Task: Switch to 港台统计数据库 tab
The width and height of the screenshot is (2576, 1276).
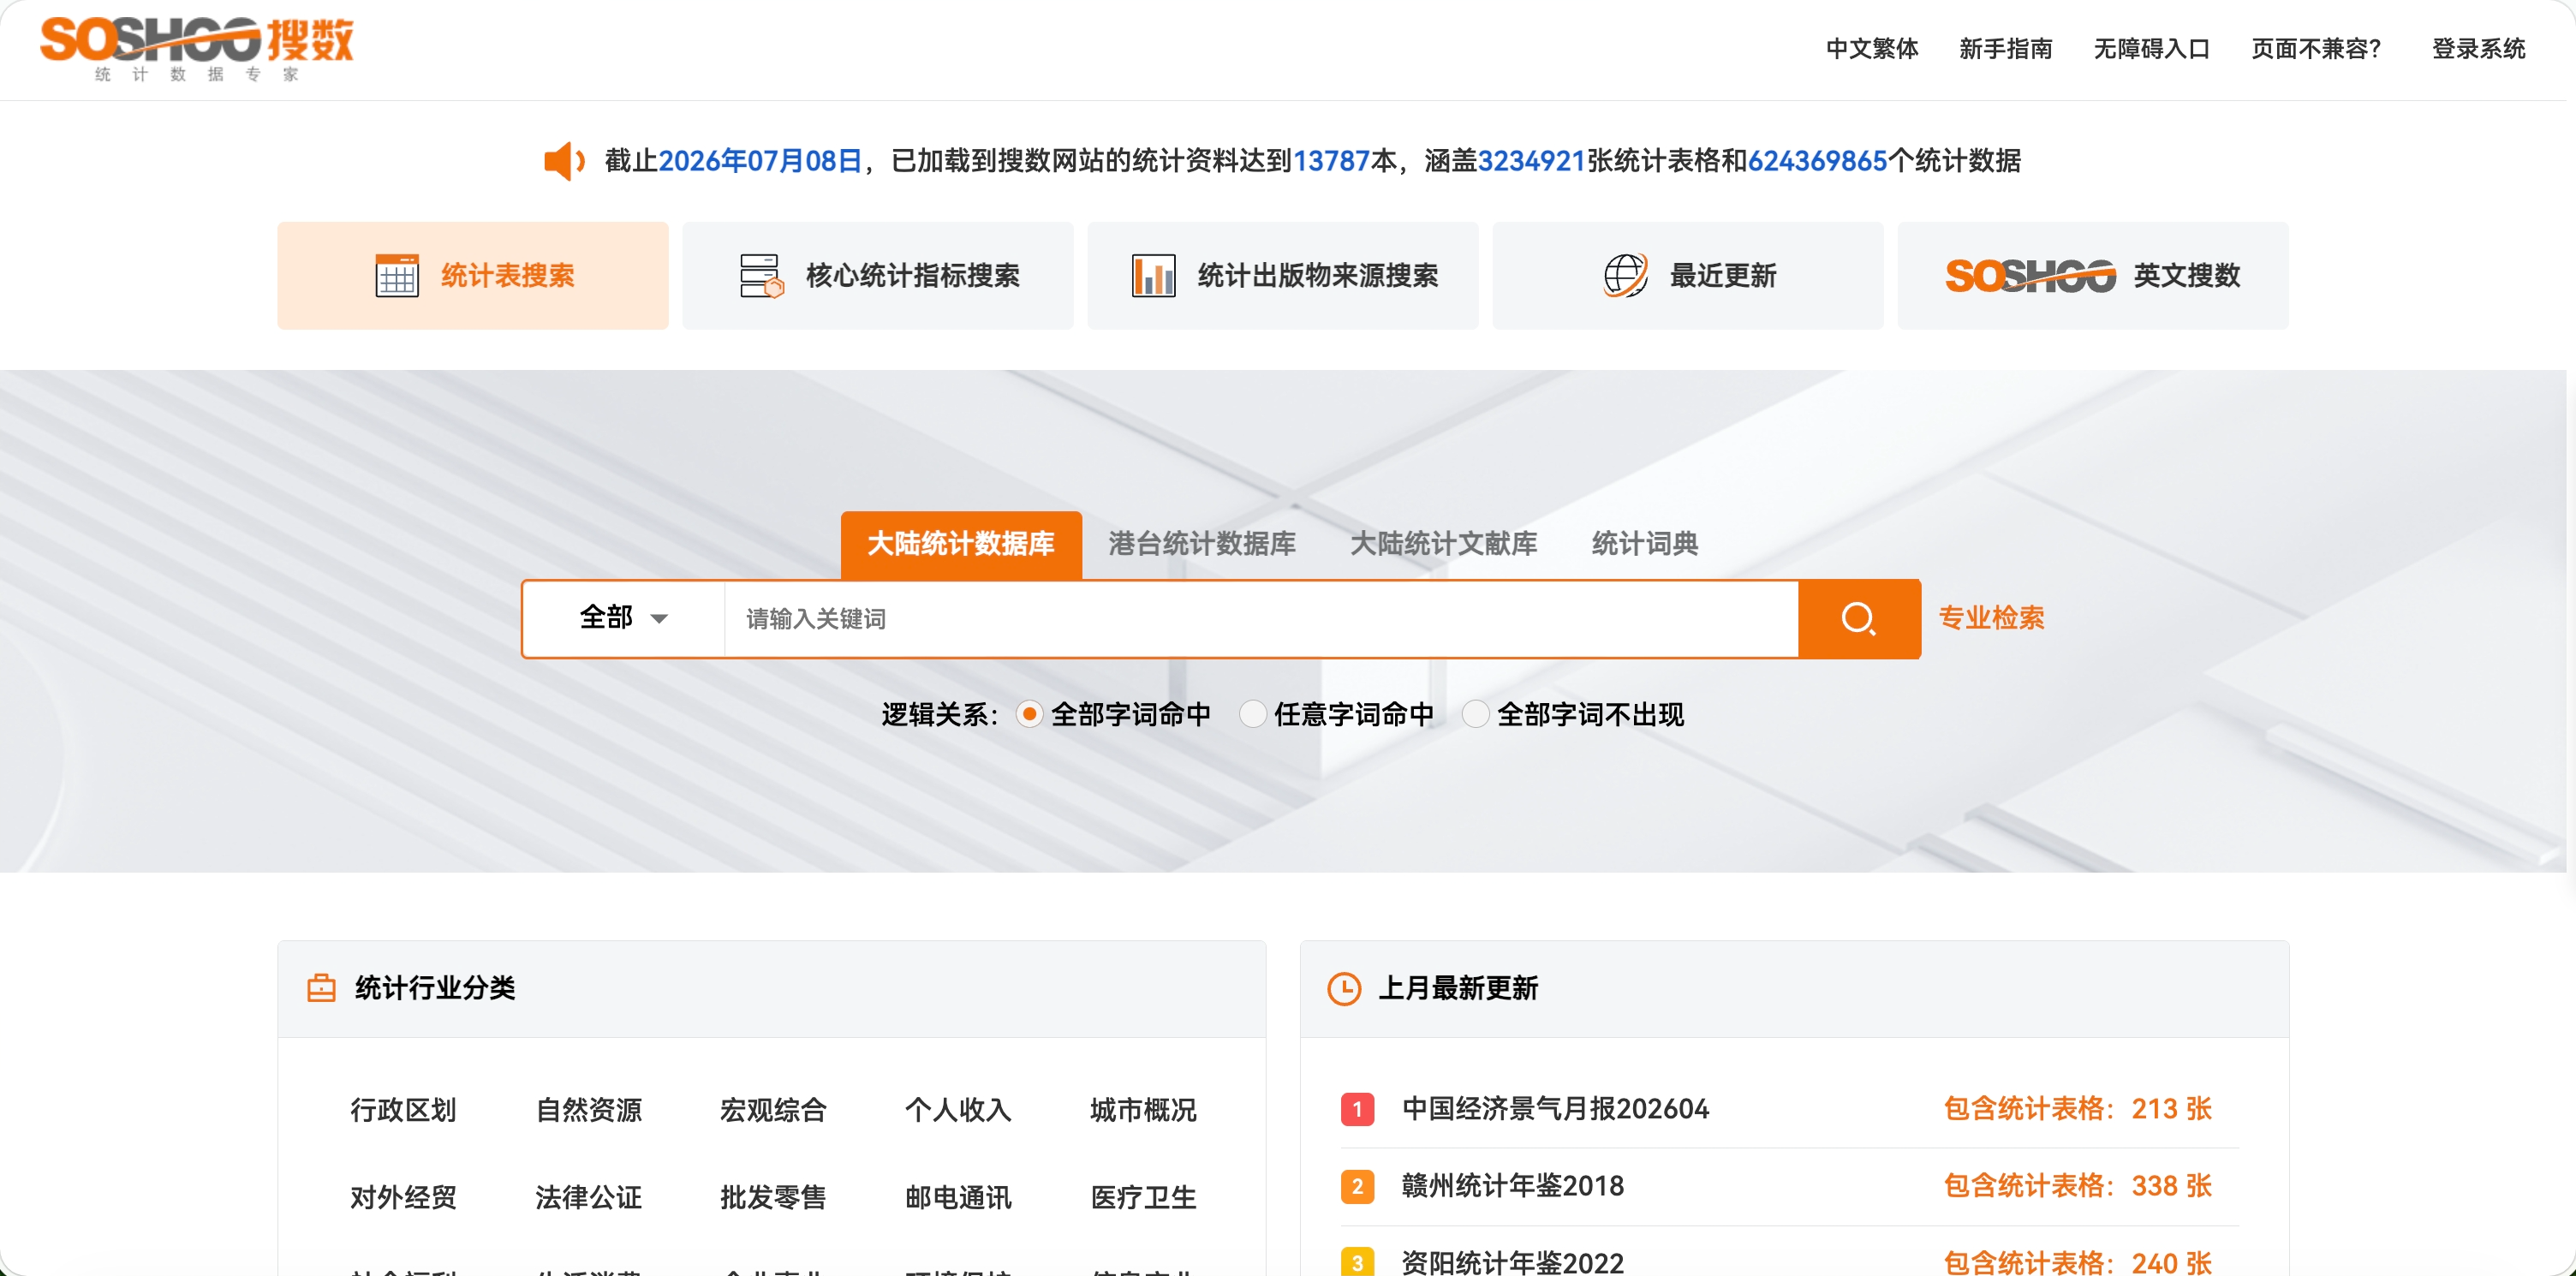Action: coord(1202,544)
